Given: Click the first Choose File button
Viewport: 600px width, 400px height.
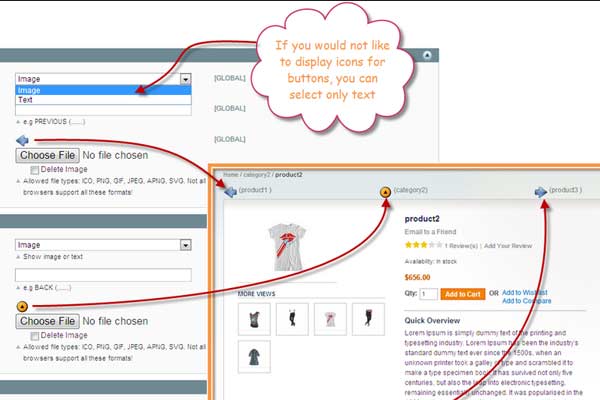Looking at the screenshot, I should coord(47,155).
